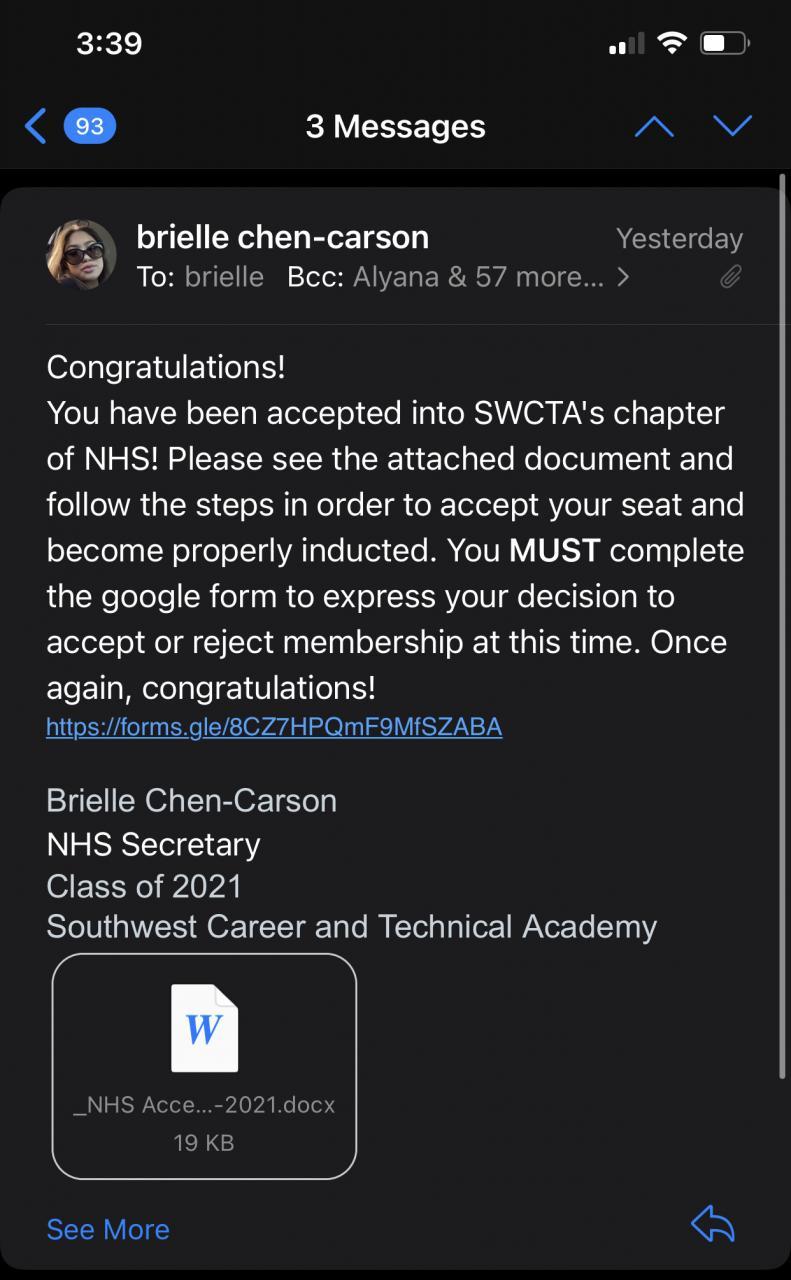Tap the 93 unread count badge

[x=90, y=126]
